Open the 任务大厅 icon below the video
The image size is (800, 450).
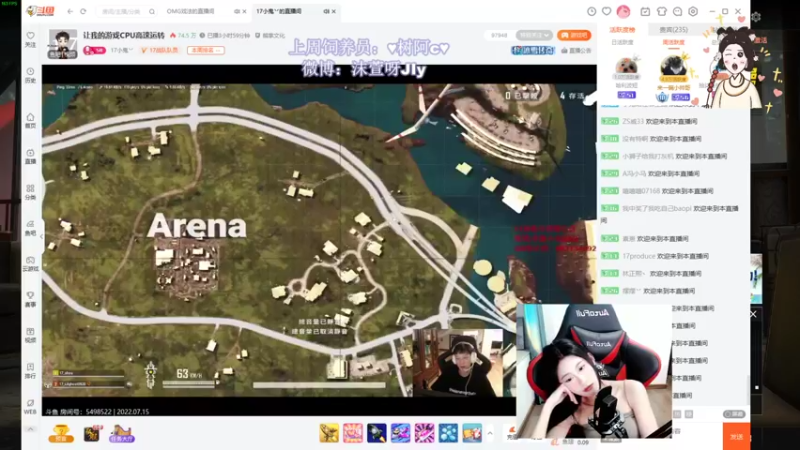pos(121,433)
